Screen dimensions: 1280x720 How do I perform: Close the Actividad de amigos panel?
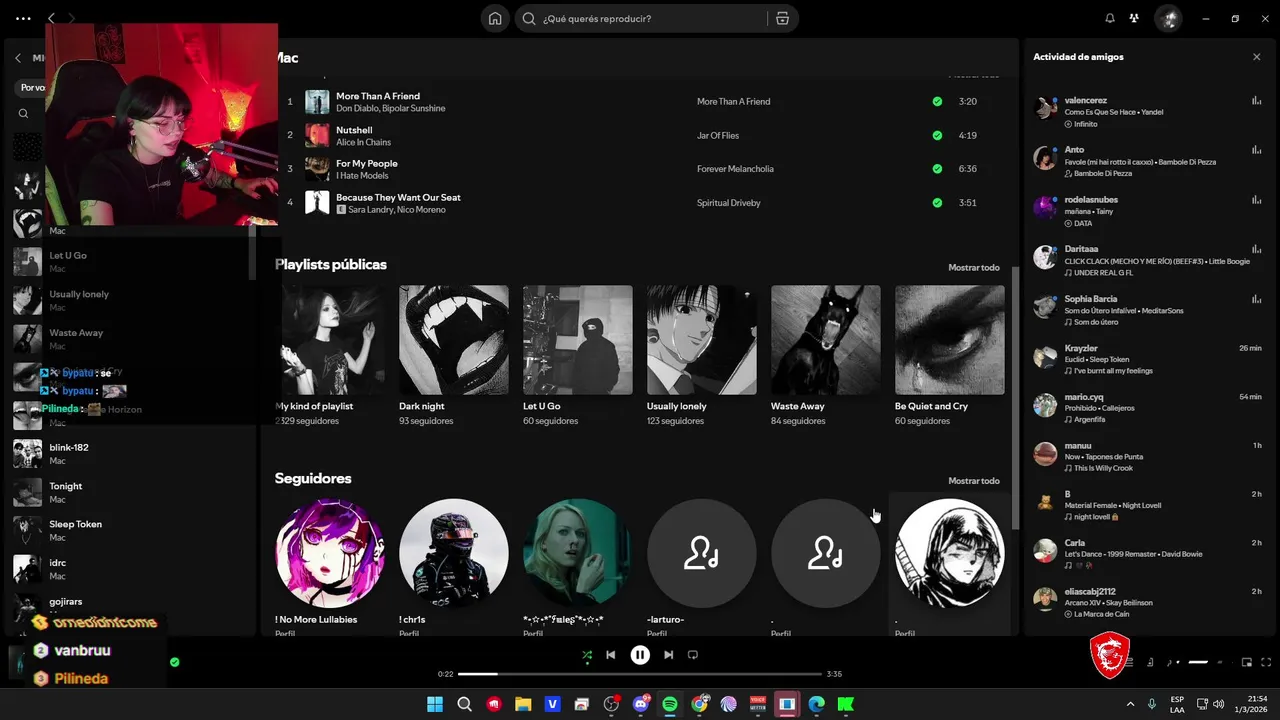point(1257,57)
